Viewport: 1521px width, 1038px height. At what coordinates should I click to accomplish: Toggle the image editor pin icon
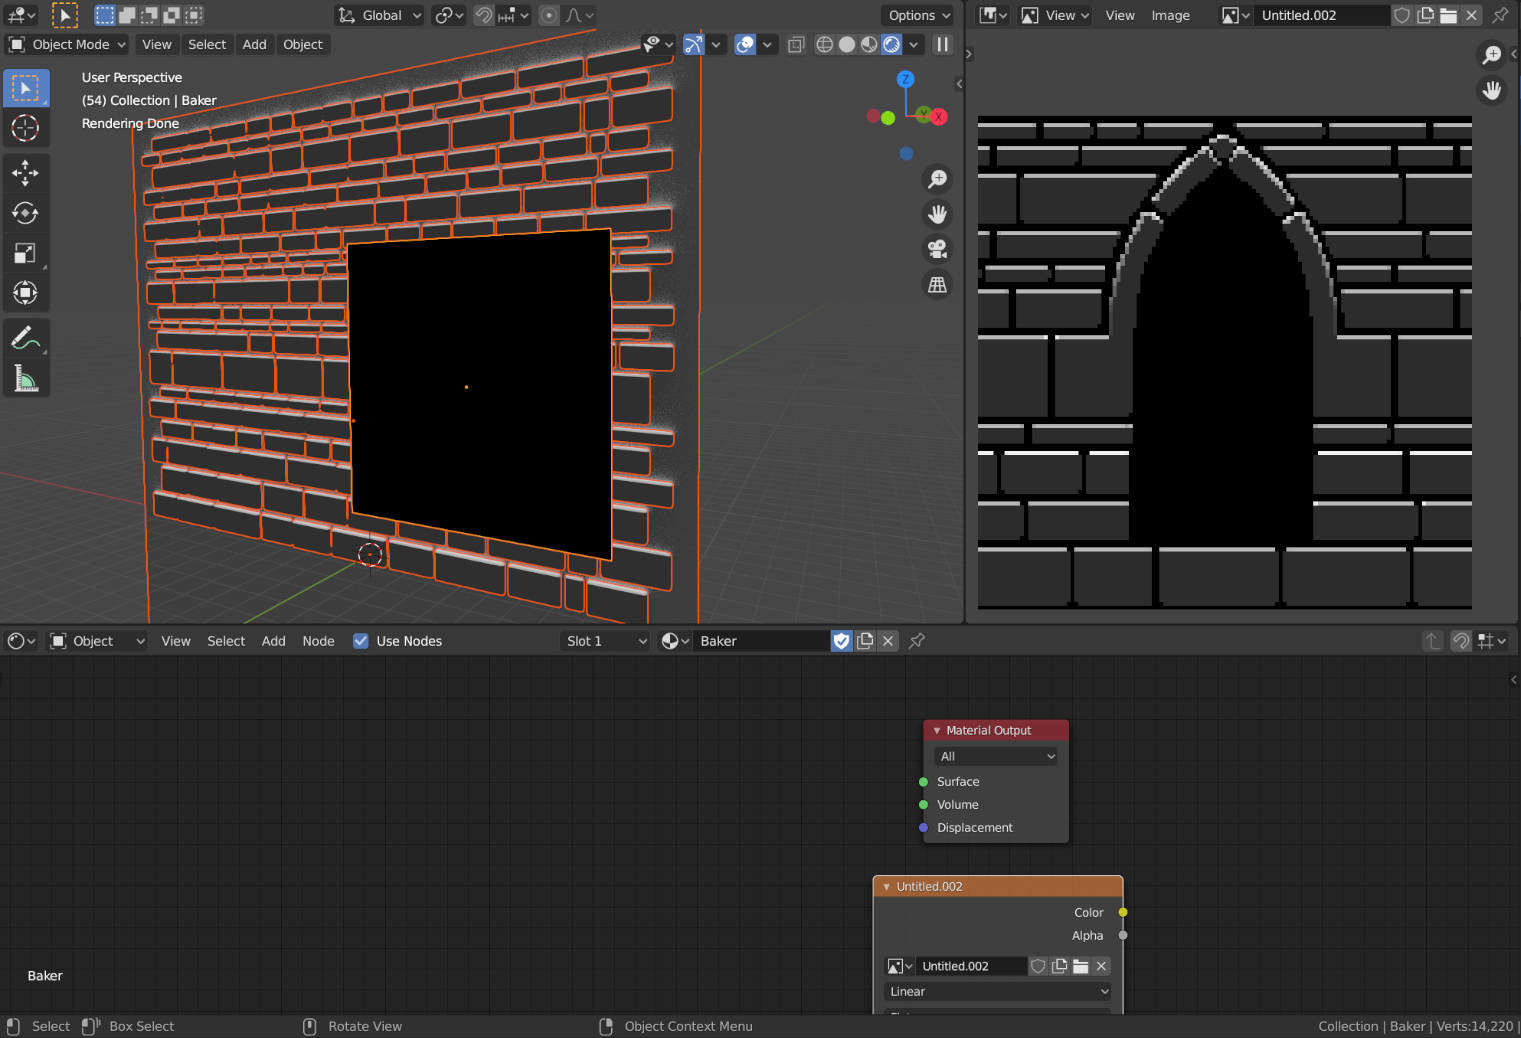(x=1500, y=15)
